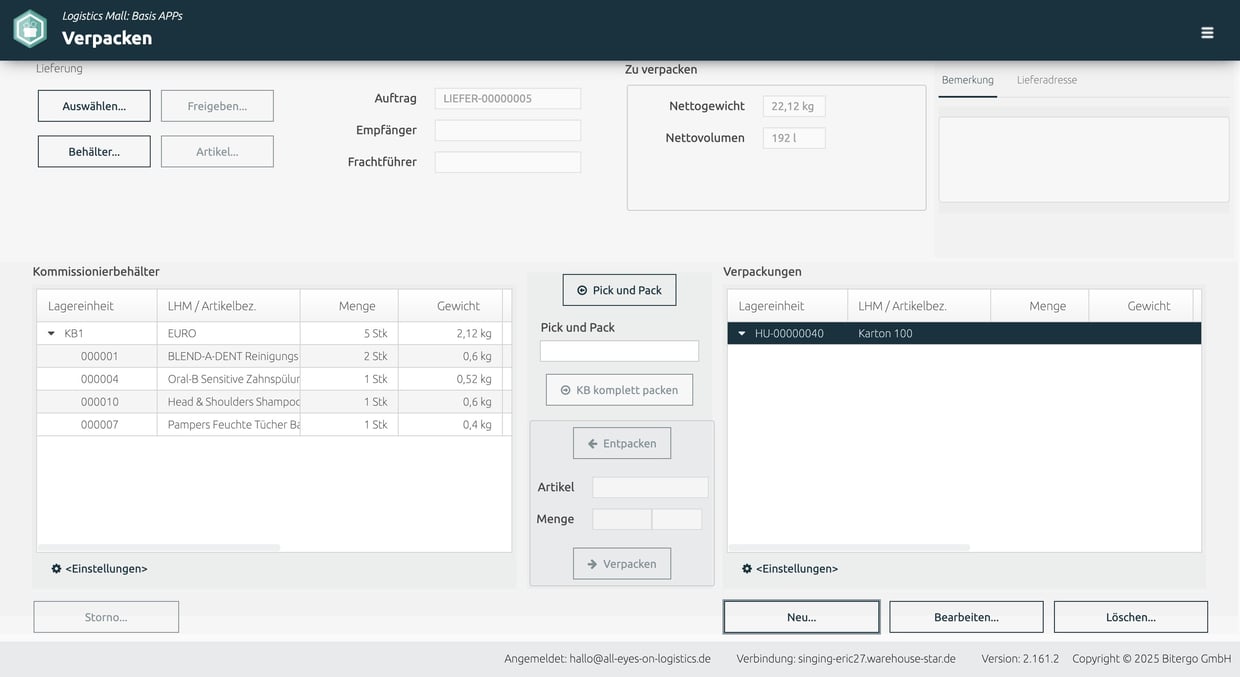Select row 000004 Oral-B Sensitive

[274, 379]
